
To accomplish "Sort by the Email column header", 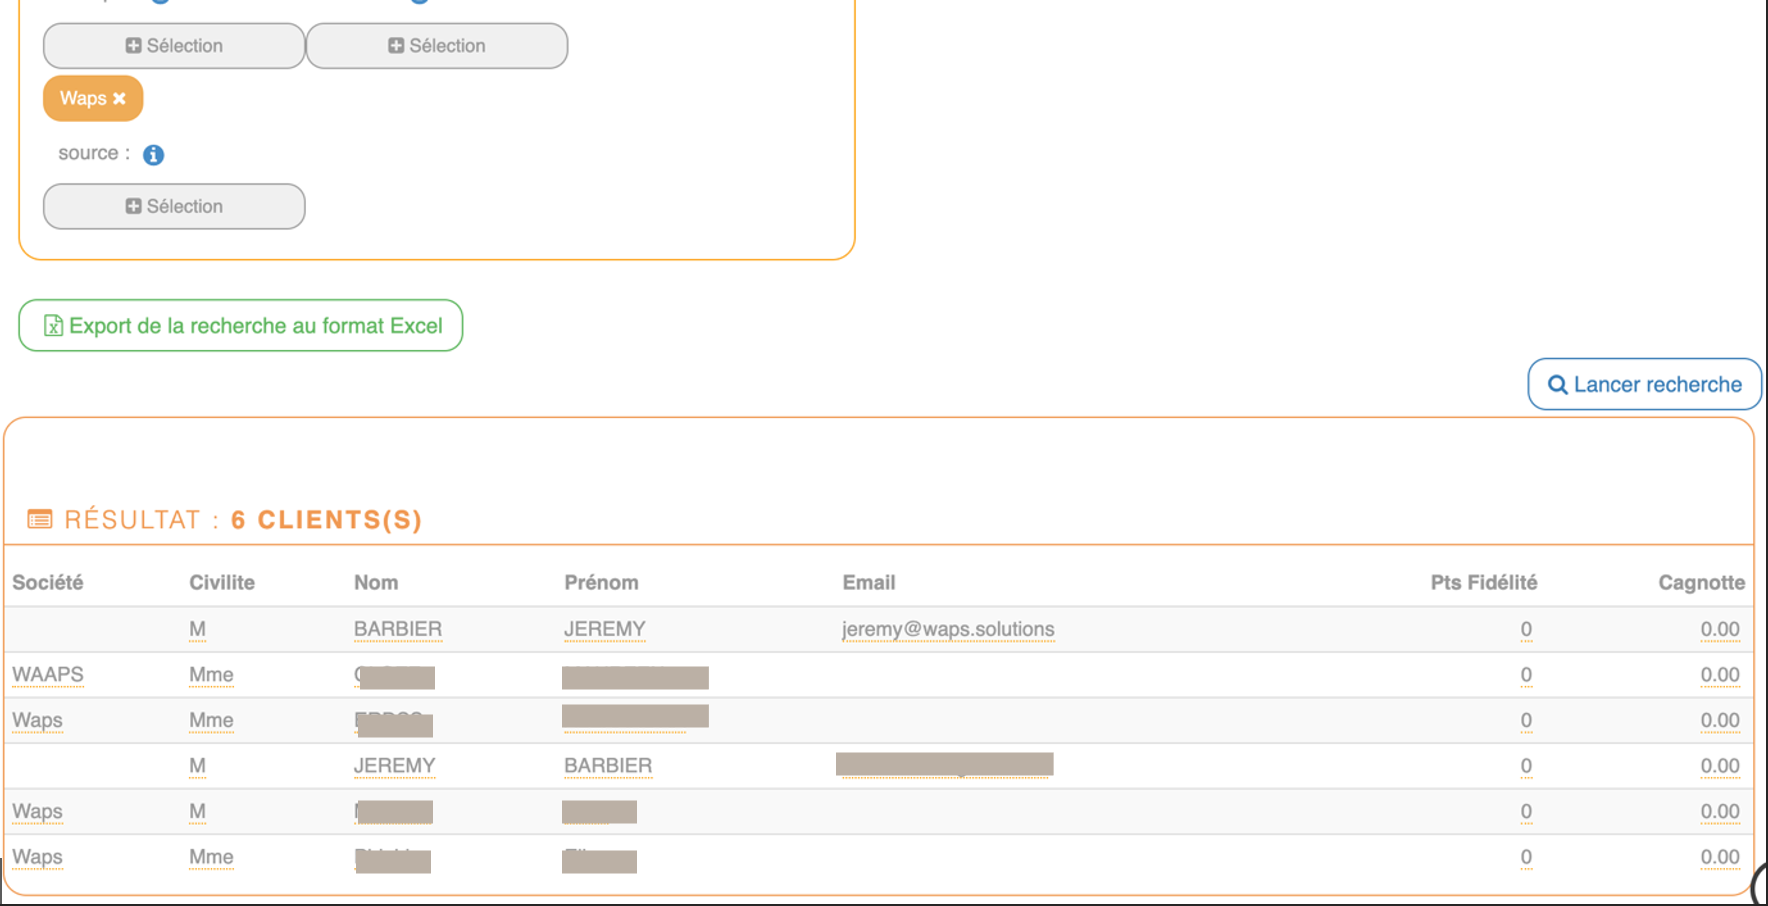I will [869, 583].
